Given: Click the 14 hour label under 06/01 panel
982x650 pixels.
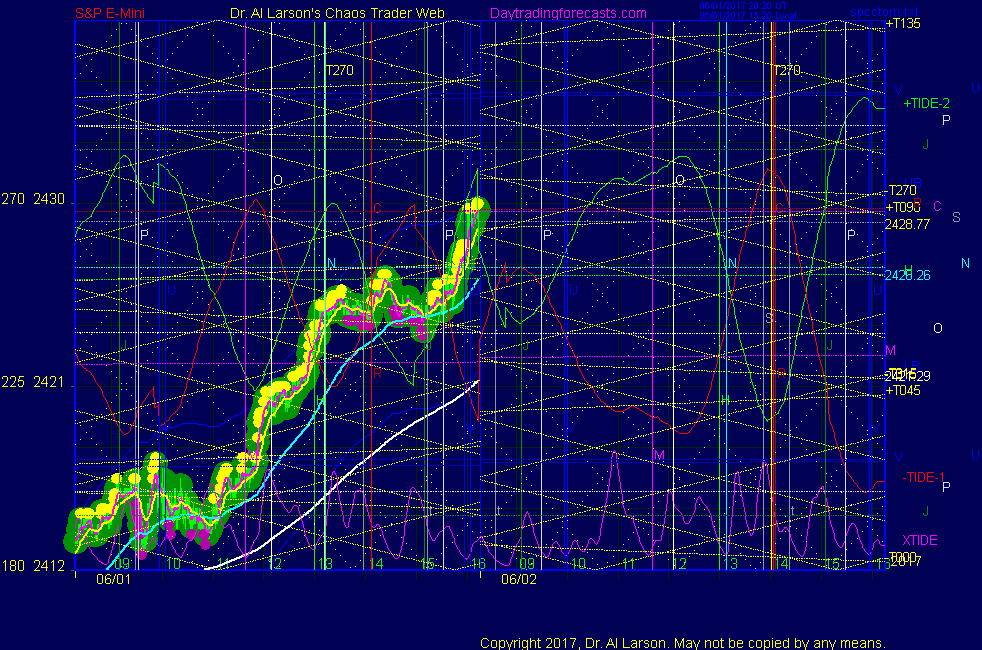Looking at the screenshot, I should (x=376, y=564).
